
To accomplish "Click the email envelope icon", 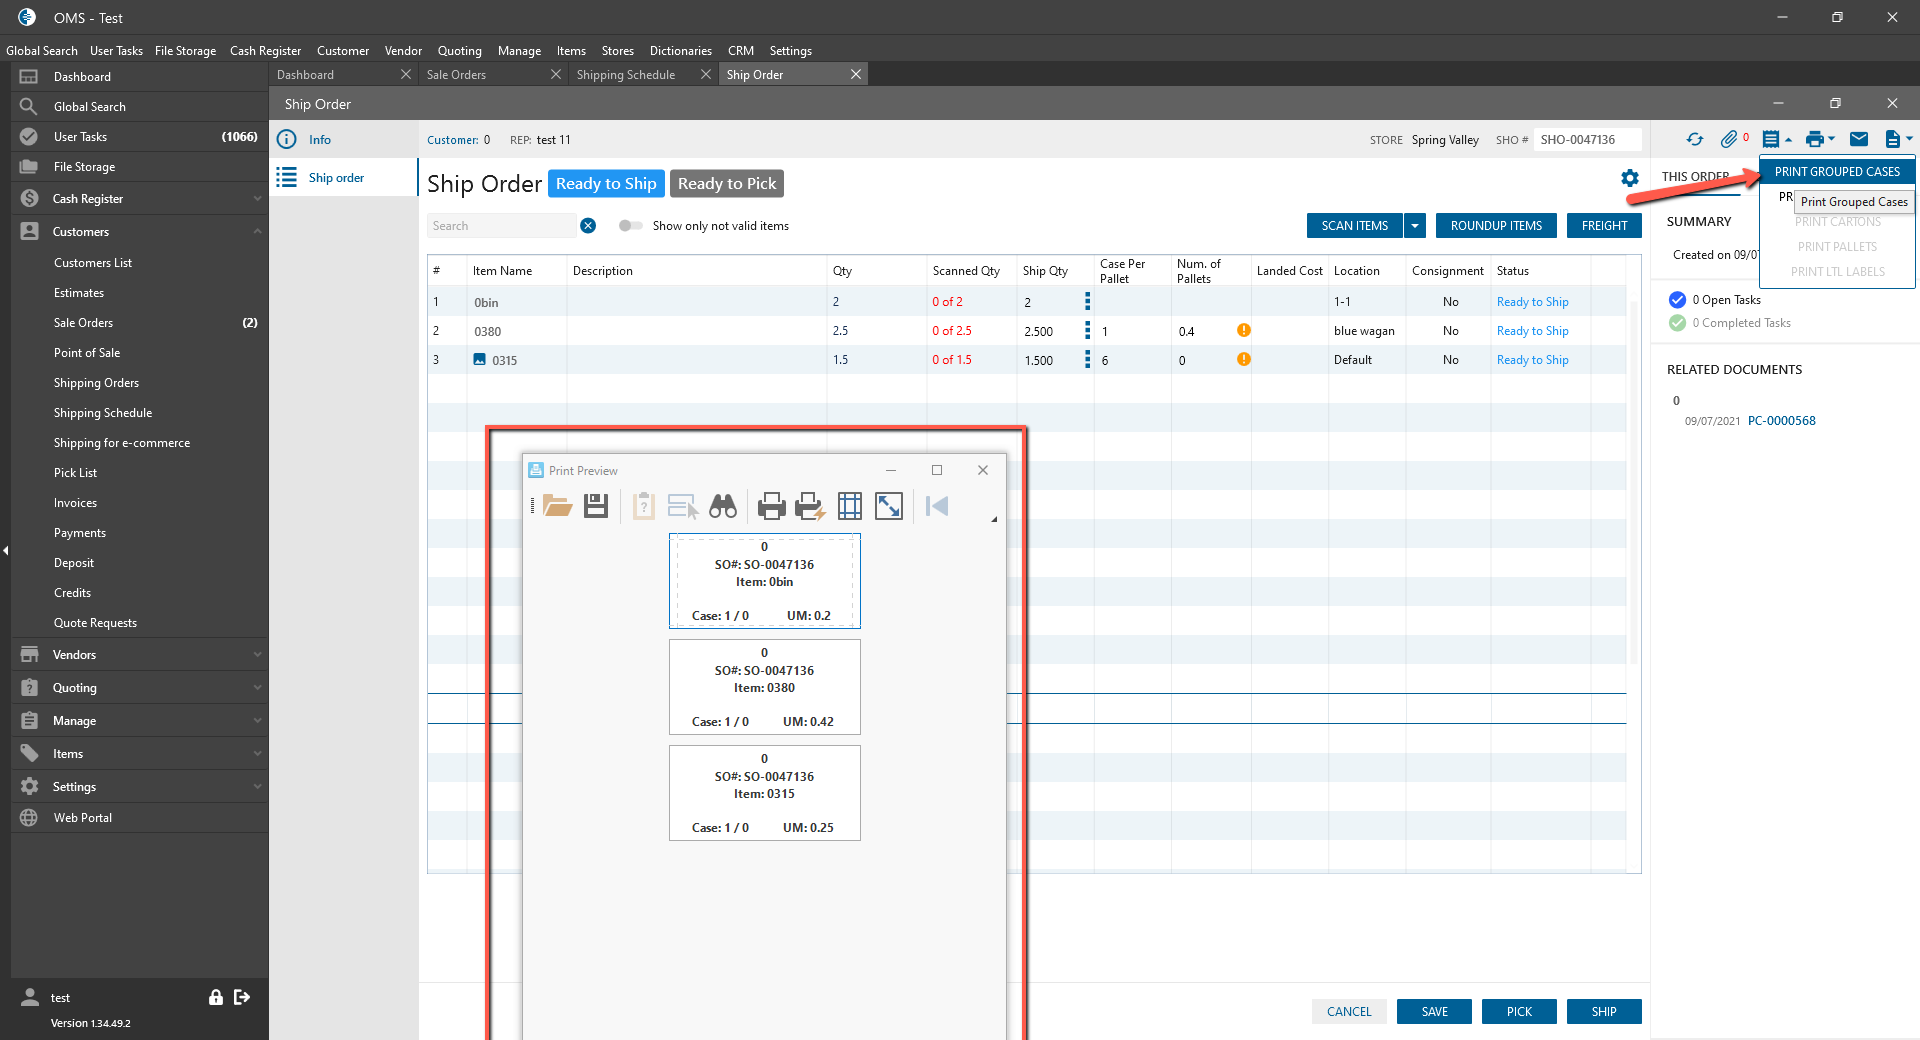I will 1859,140.
